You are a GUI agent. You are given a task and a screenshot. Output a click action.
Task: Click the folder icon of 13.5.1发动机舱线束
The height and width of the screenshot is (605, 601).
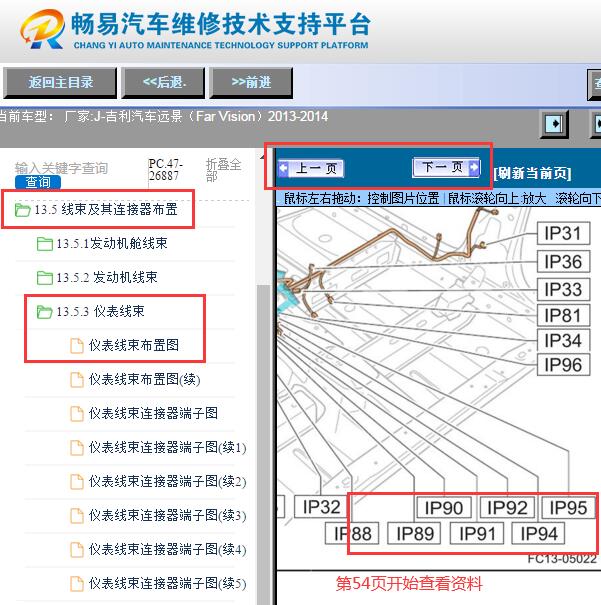(x=45, y=244)
